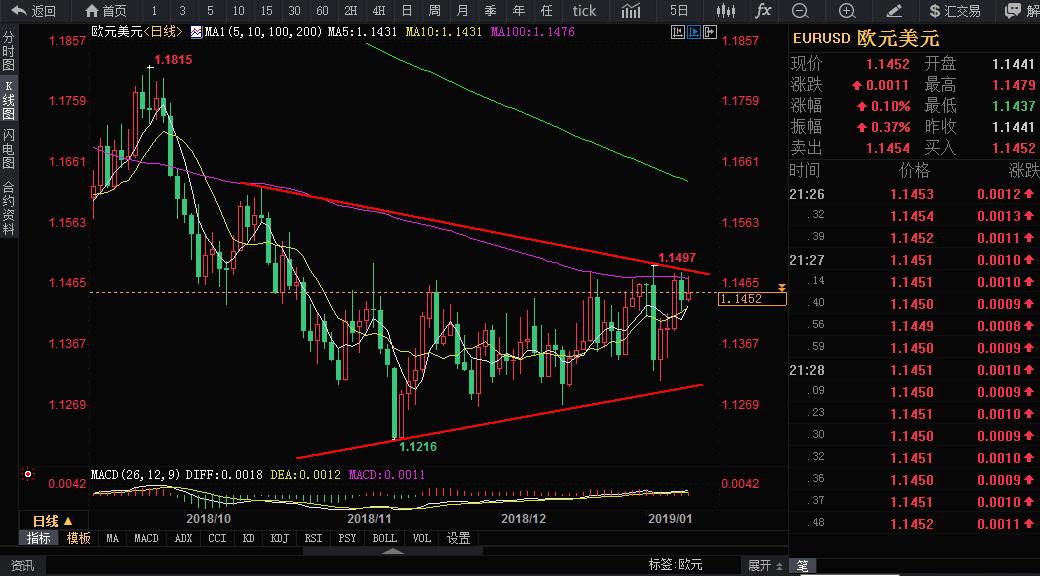Select 15 minute period
This screenshot has height=576, width=1040.
[x=267, y=11]
